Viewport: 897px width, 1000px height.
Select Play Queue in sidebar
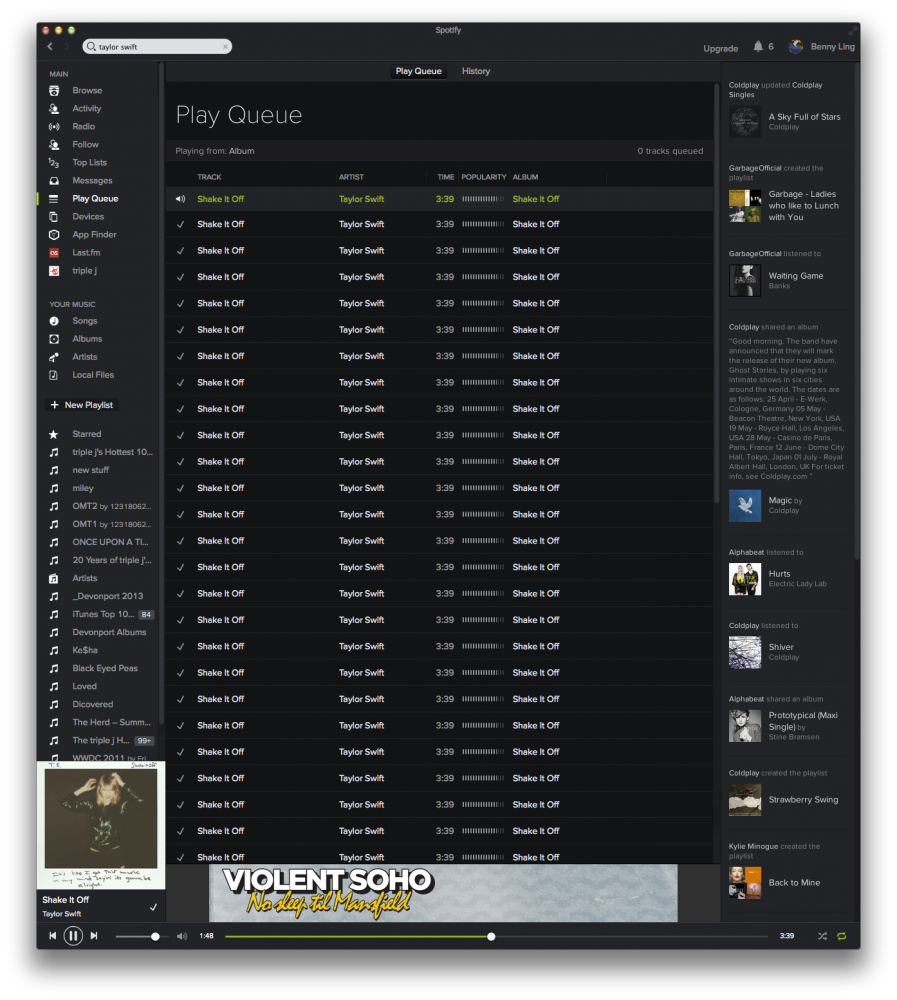tap(95, 198)
